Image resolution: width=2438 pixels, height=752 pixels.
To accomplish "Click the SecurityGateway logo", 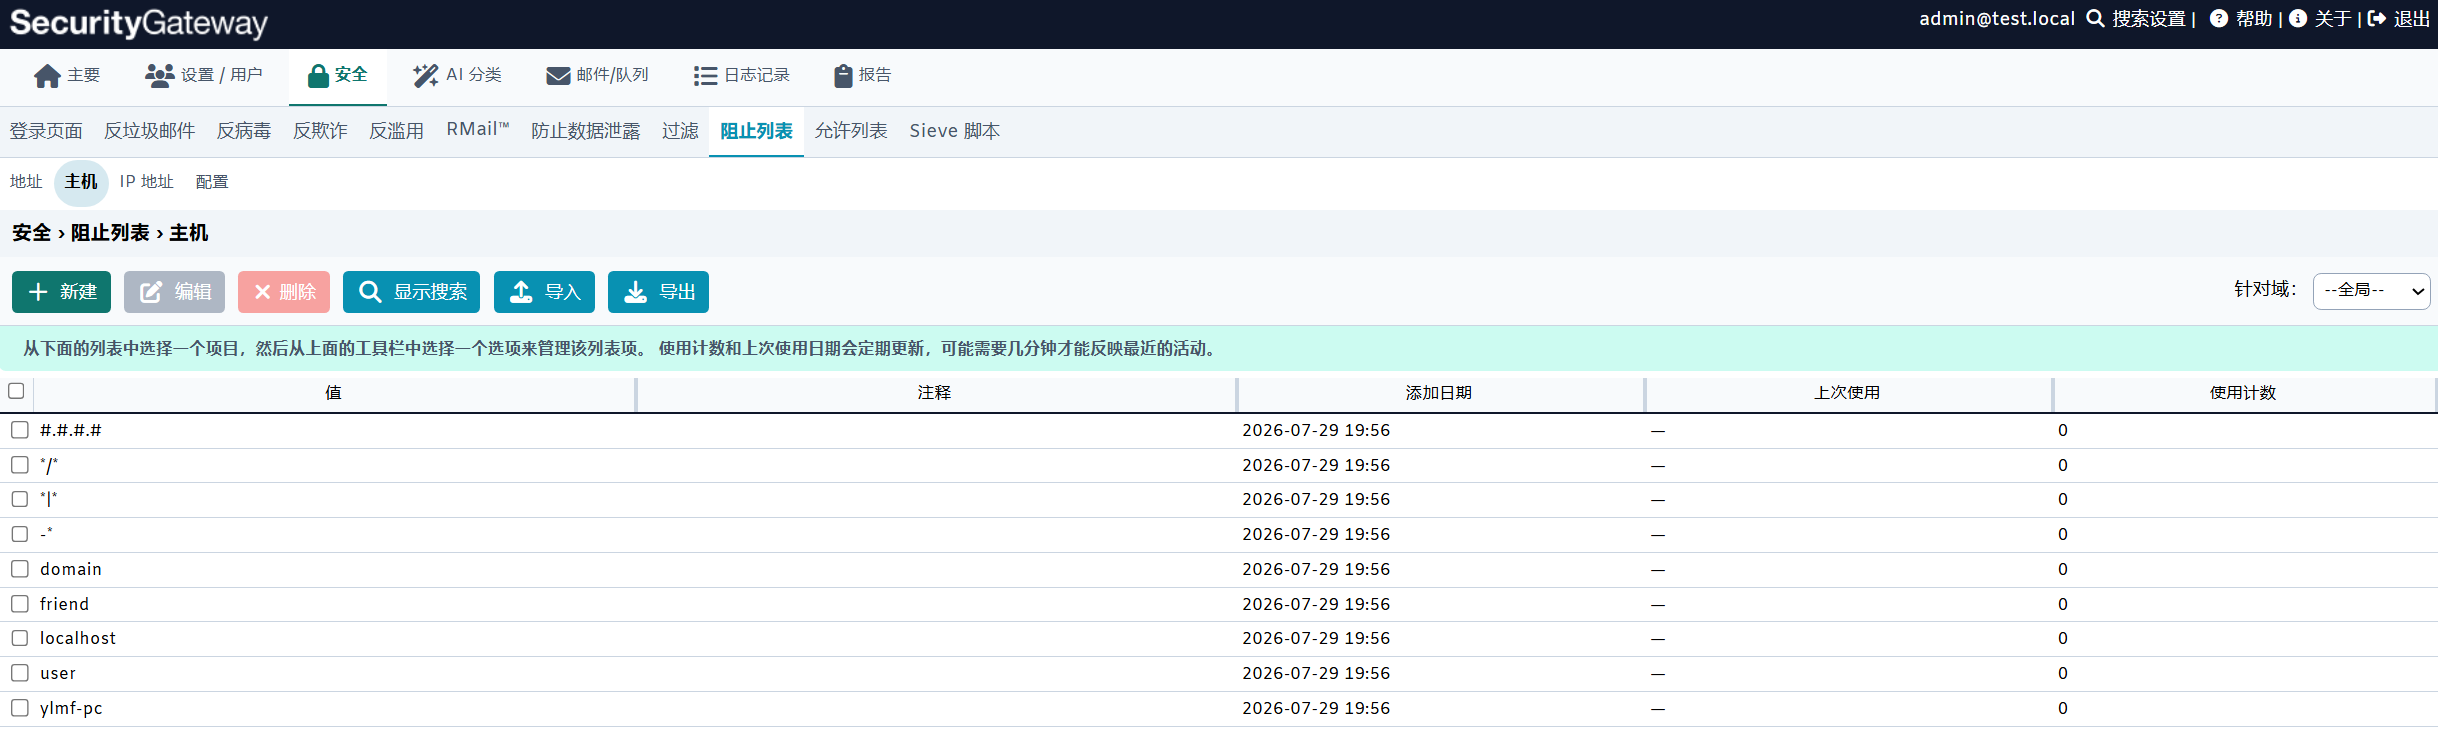I will tap(139, 23).
